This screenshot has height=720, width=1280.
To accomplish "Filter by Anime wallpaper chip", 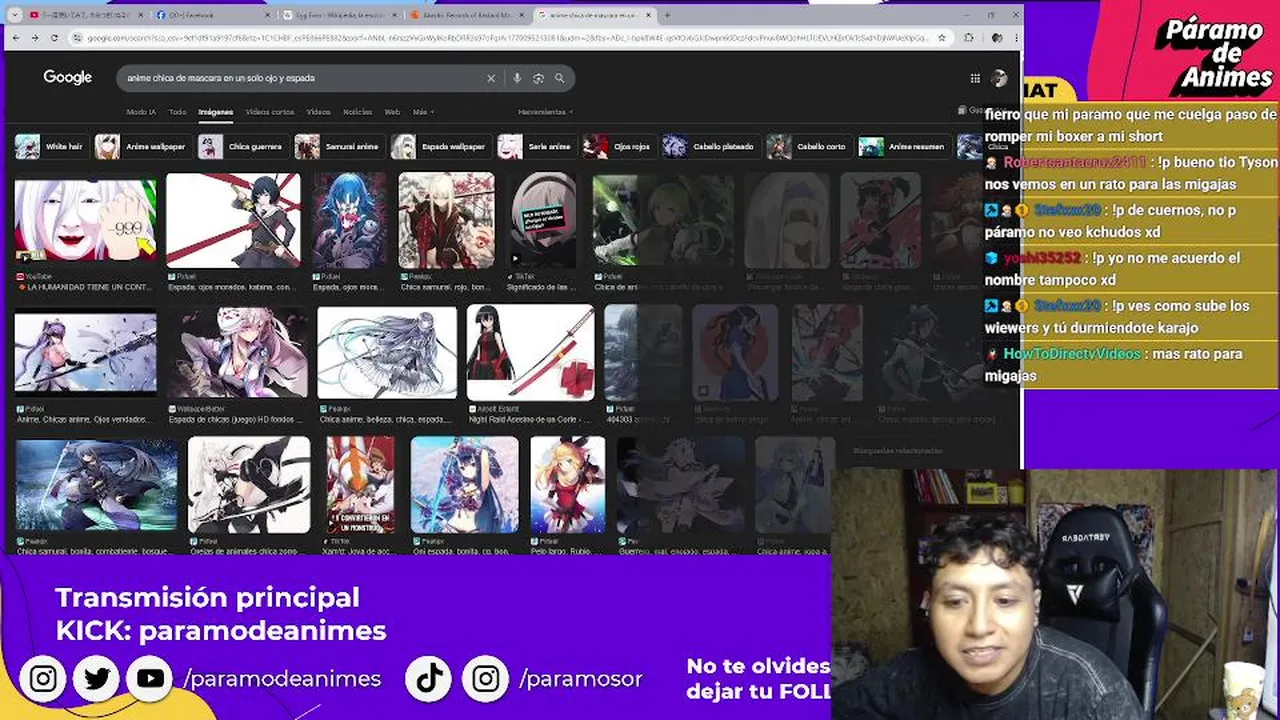I will 142,147.
